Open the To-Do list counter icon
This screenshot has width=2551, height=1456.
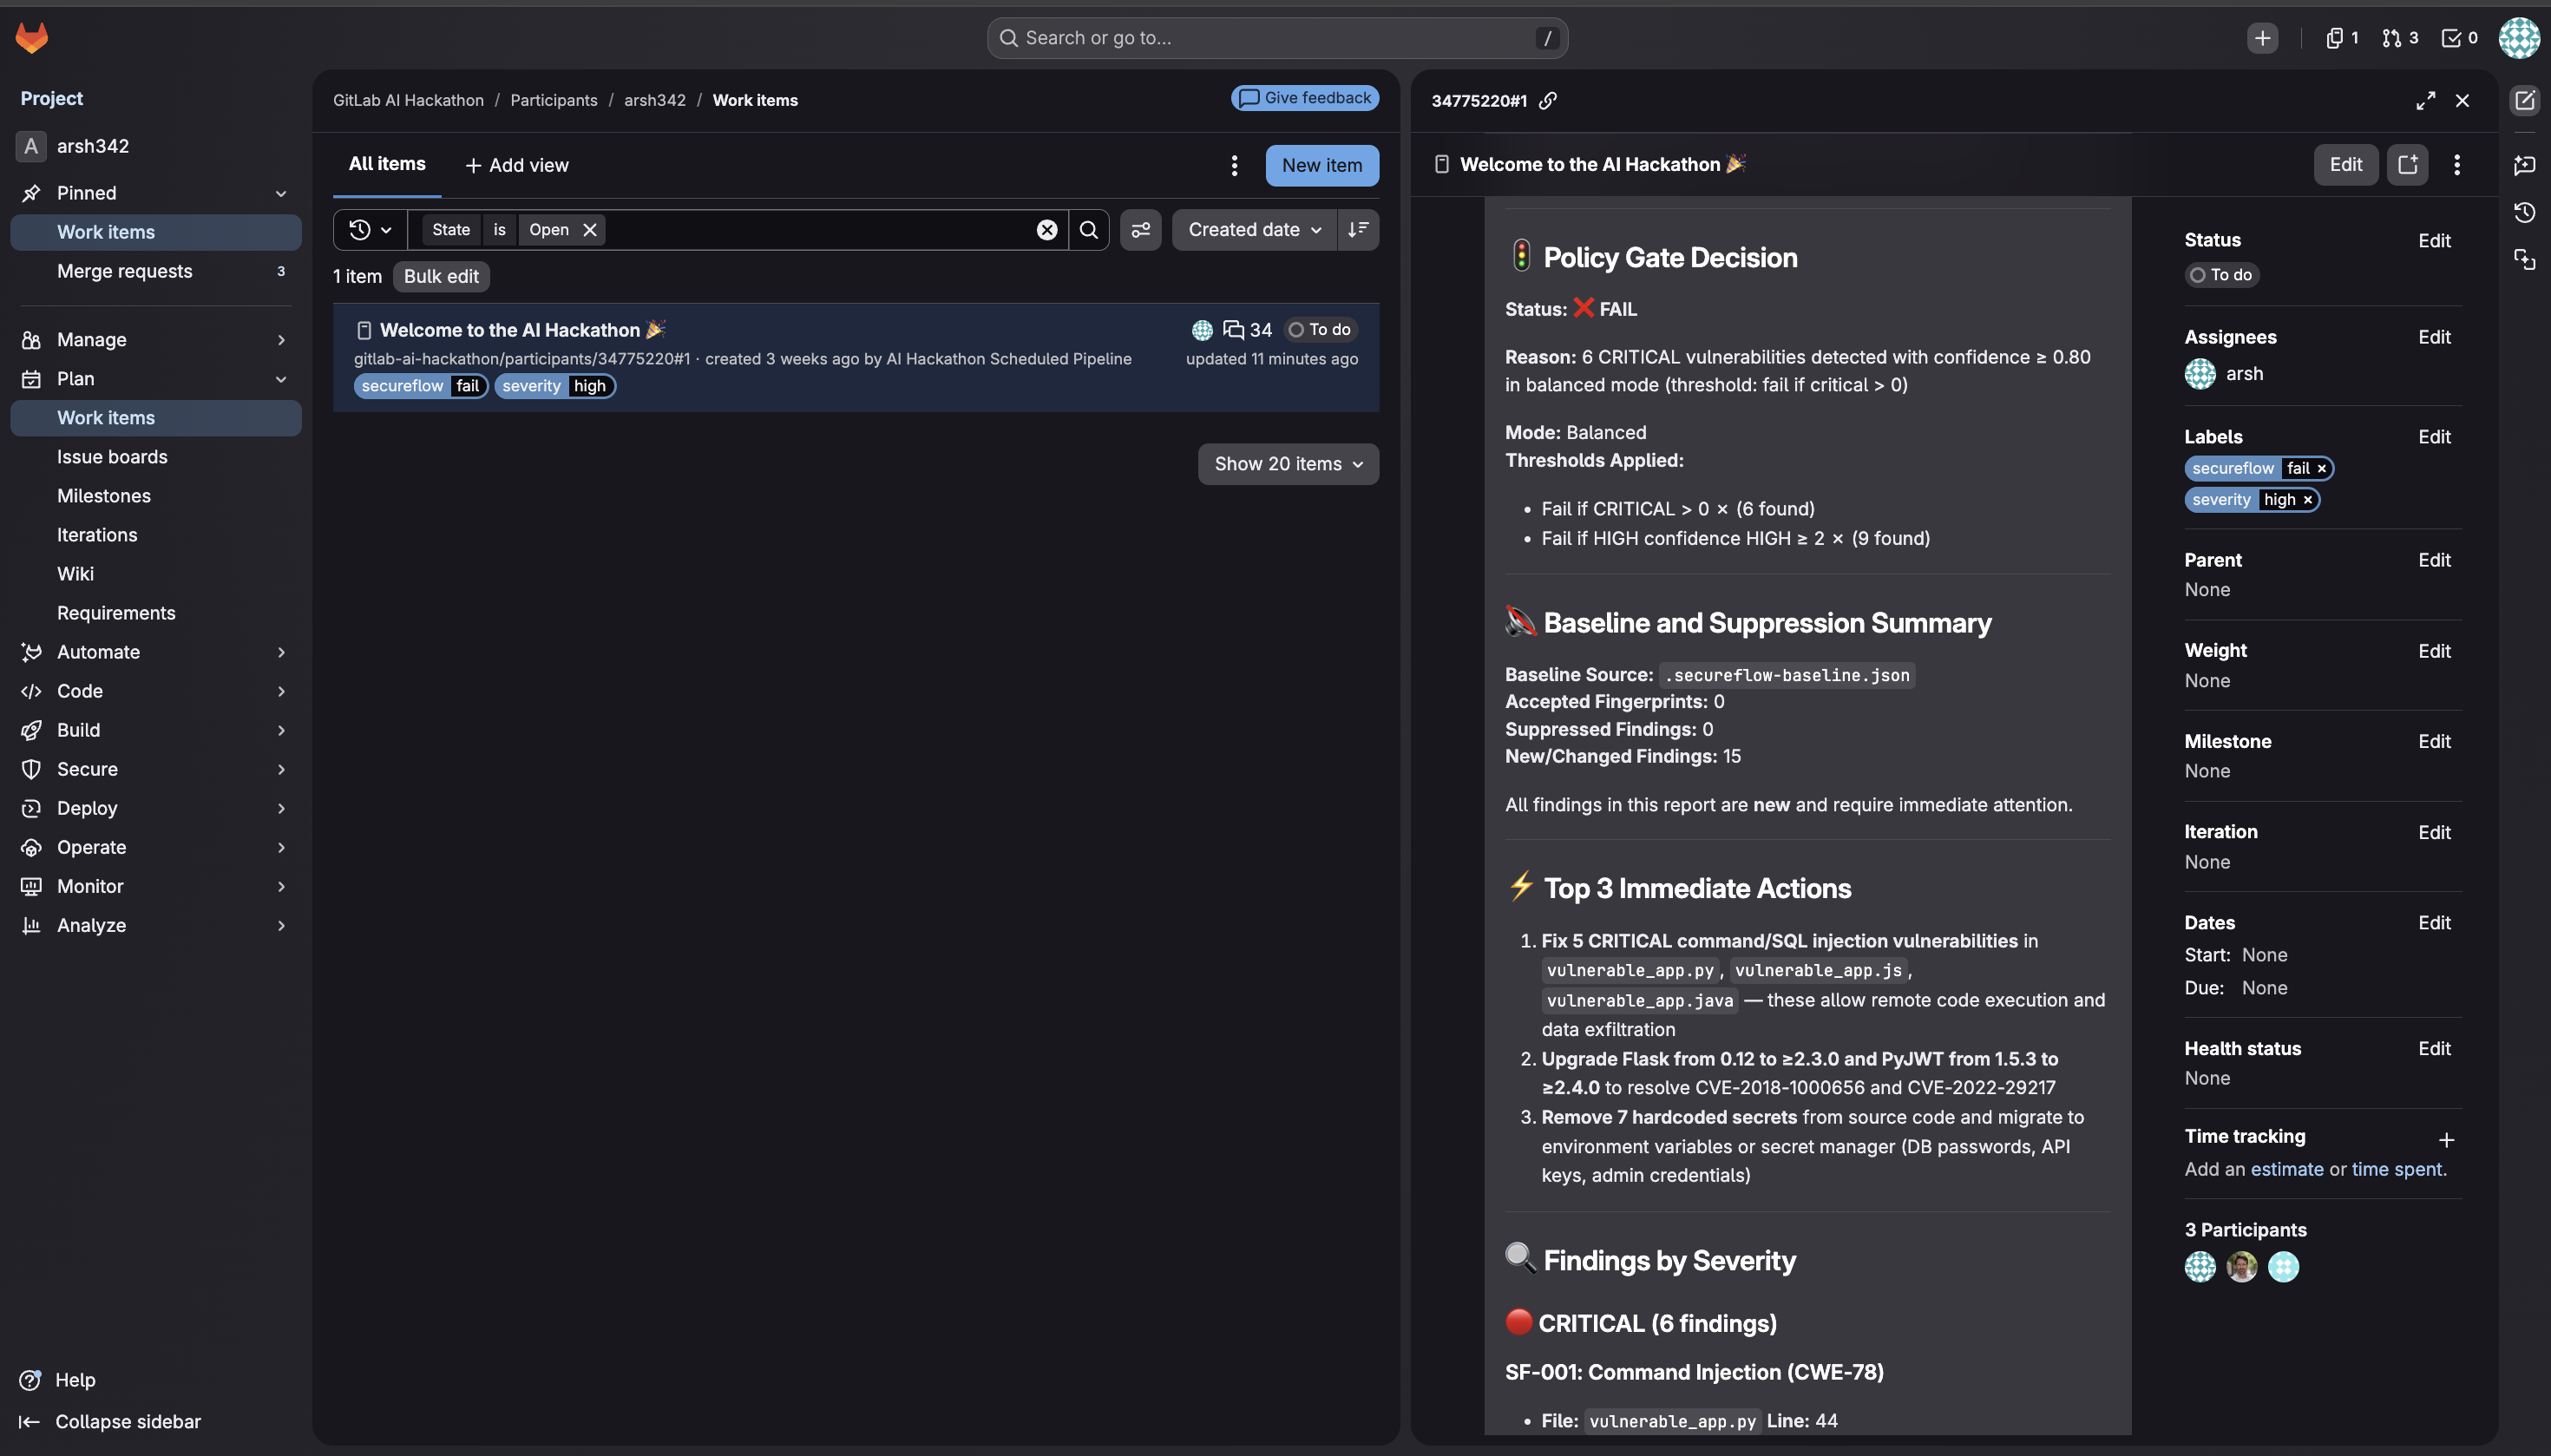(x=2459, y=38)
